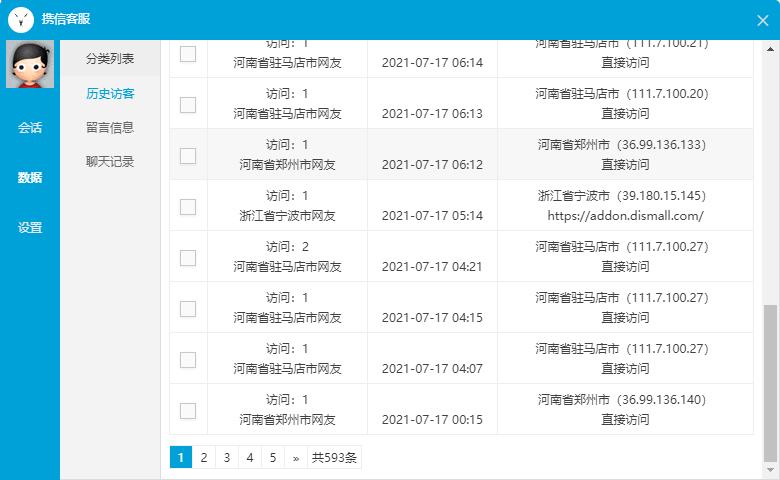Select the 浙江省宁波市网友 row checkbox
The image size is (780, 480).
point(188,207)
